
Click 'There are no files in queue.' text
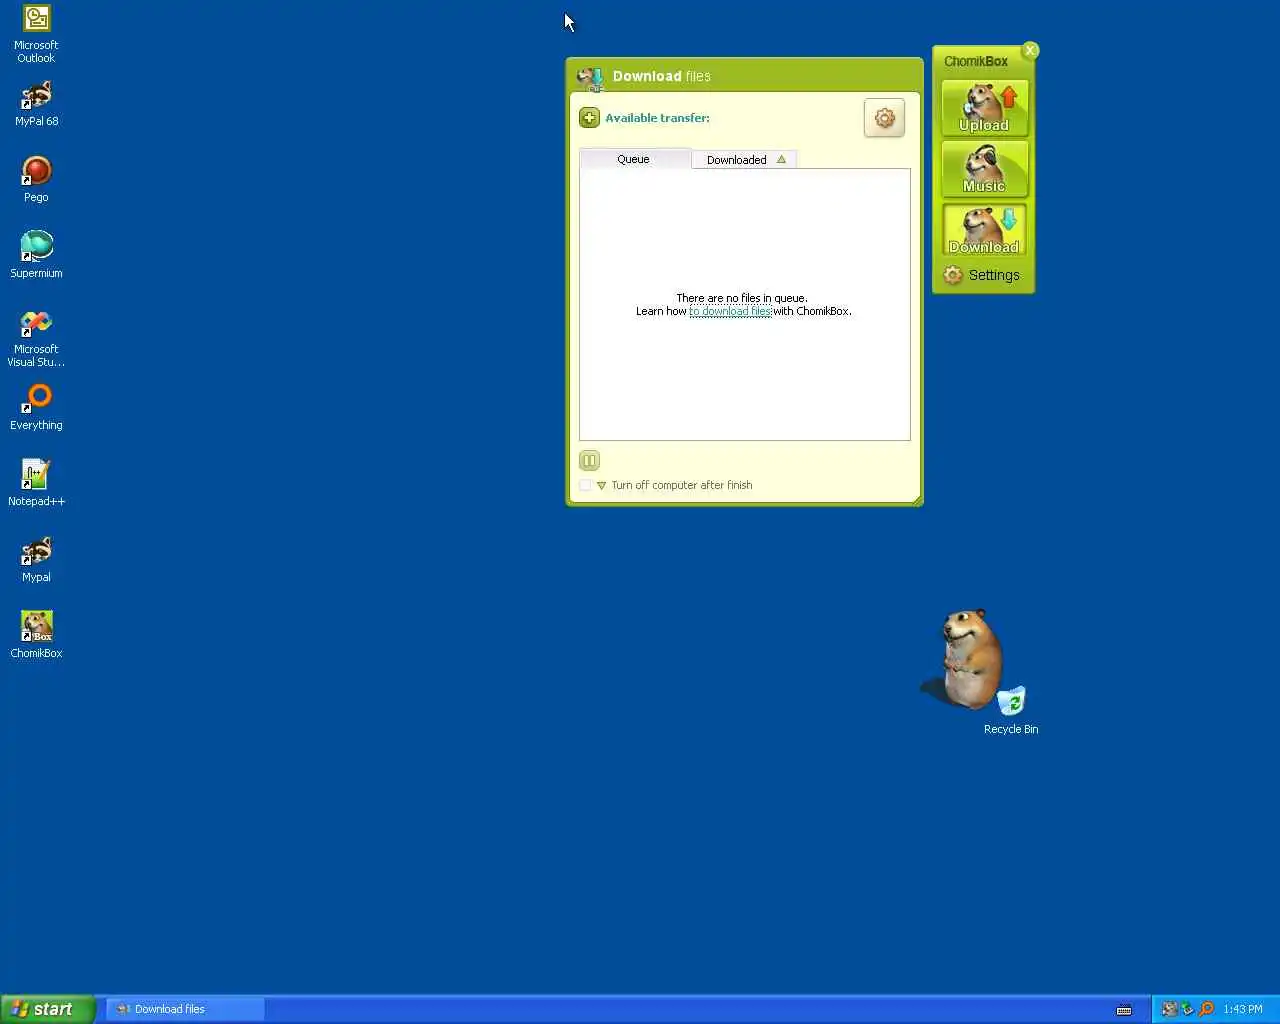point(742,298)
